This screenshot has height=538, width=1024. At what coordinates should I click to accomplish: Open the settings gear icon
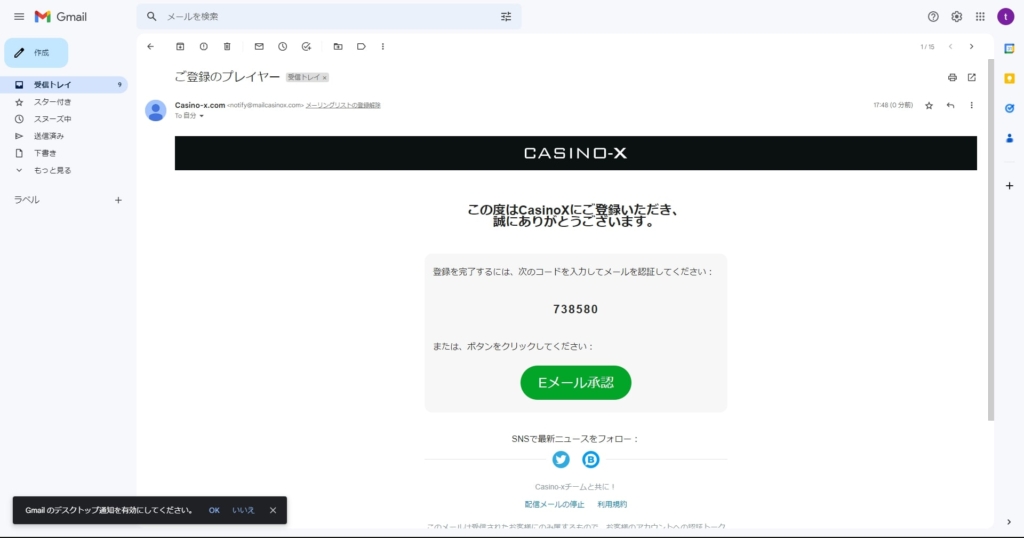[x=957, y=17]
